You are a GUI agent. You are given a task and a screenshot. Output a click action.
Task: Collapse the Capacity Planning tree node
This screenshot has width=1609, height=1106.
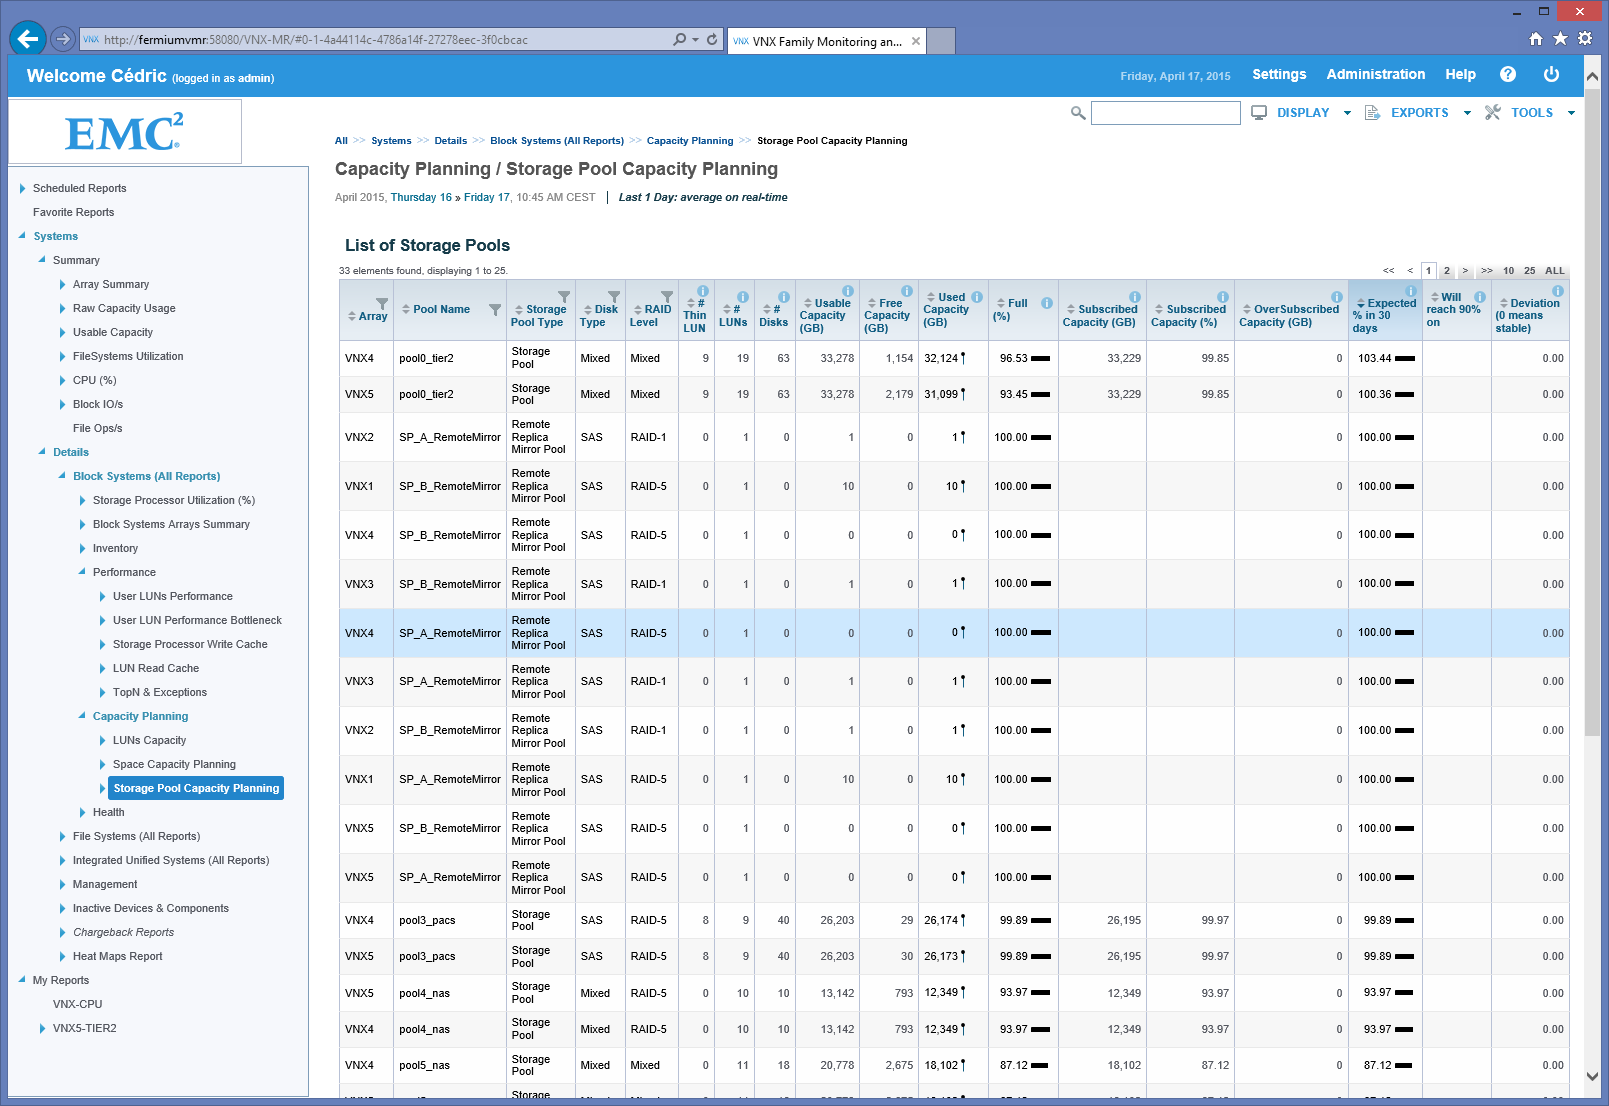pyautogui.click(x=82, y=716)
